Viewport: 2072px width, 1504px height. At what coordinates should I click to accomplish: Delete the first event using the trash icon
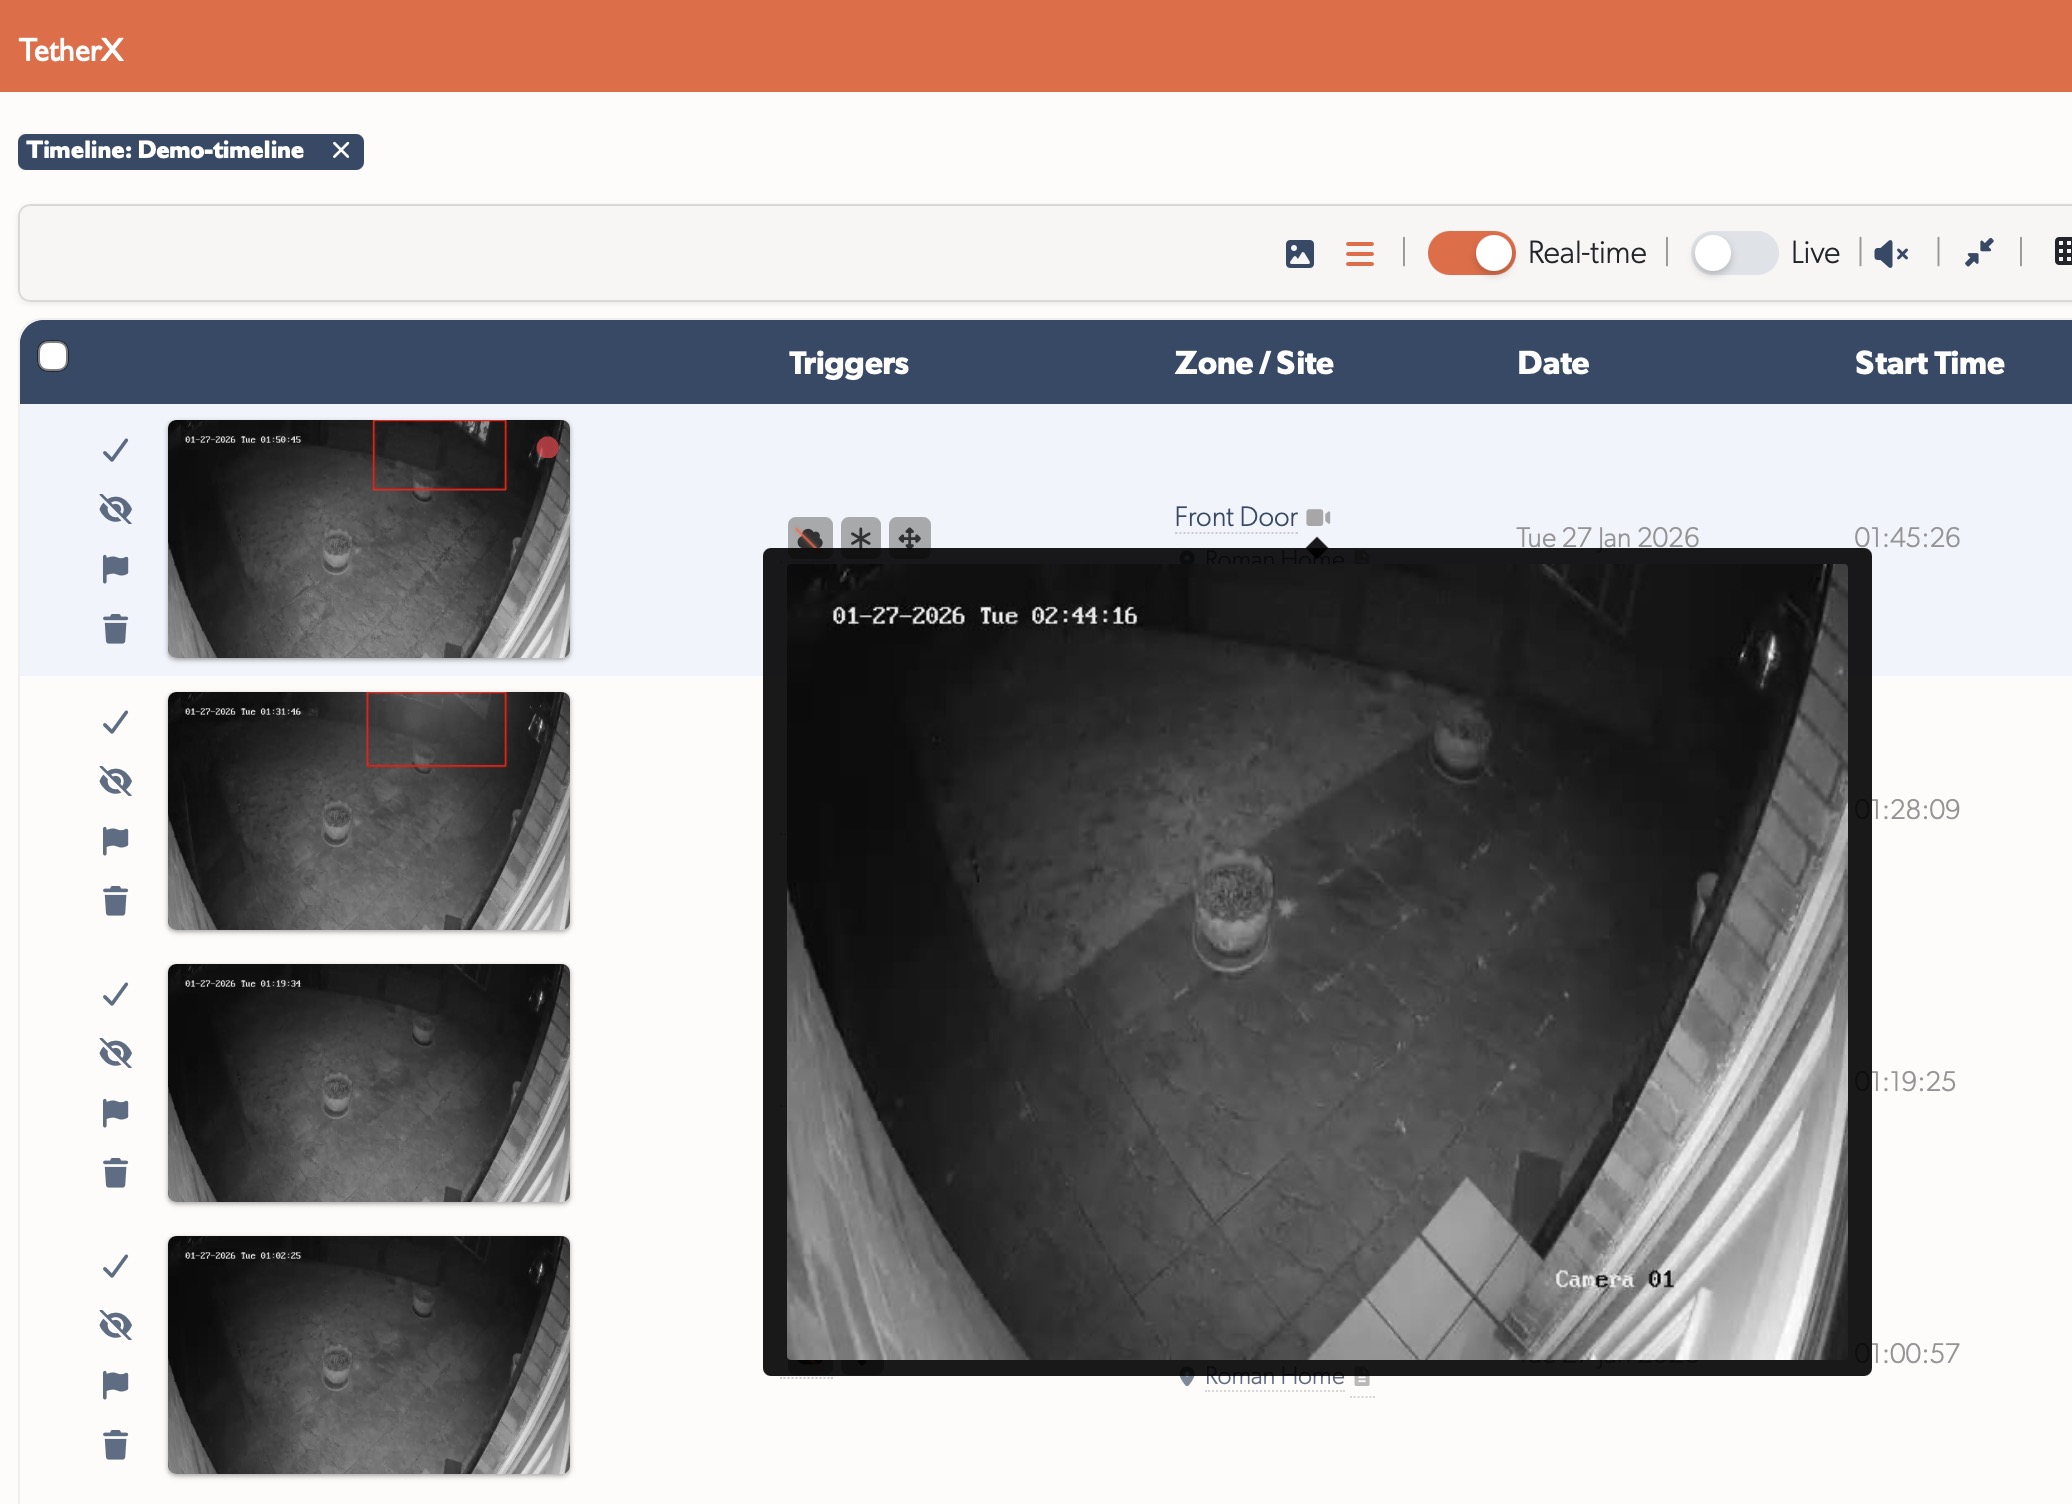click(115, 629)
